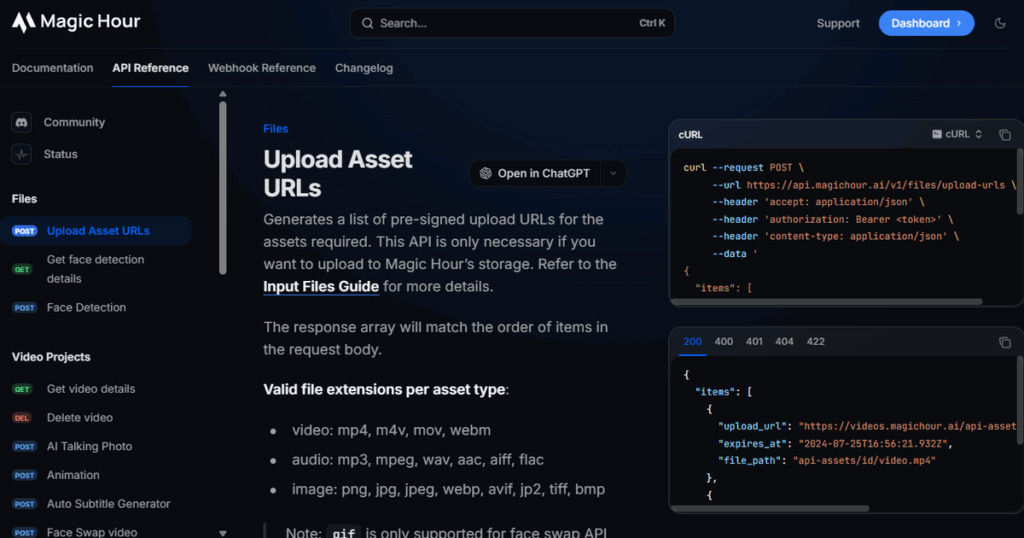
Task: Click POST badge beside Auto Subtitle Generator
Action: pyautogui.click(x=25, y=504)
